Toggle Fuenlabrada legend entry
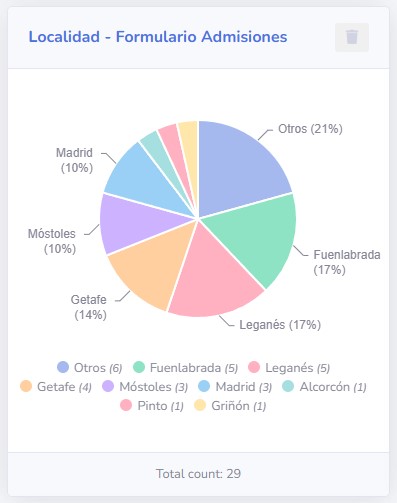 pyautogui.click(x=185, y=368)
